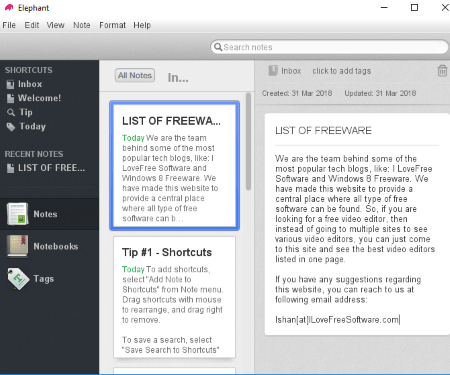Viewport: 450px width, 375px height.
Task: Open the View menu
Action: point(55,25)
